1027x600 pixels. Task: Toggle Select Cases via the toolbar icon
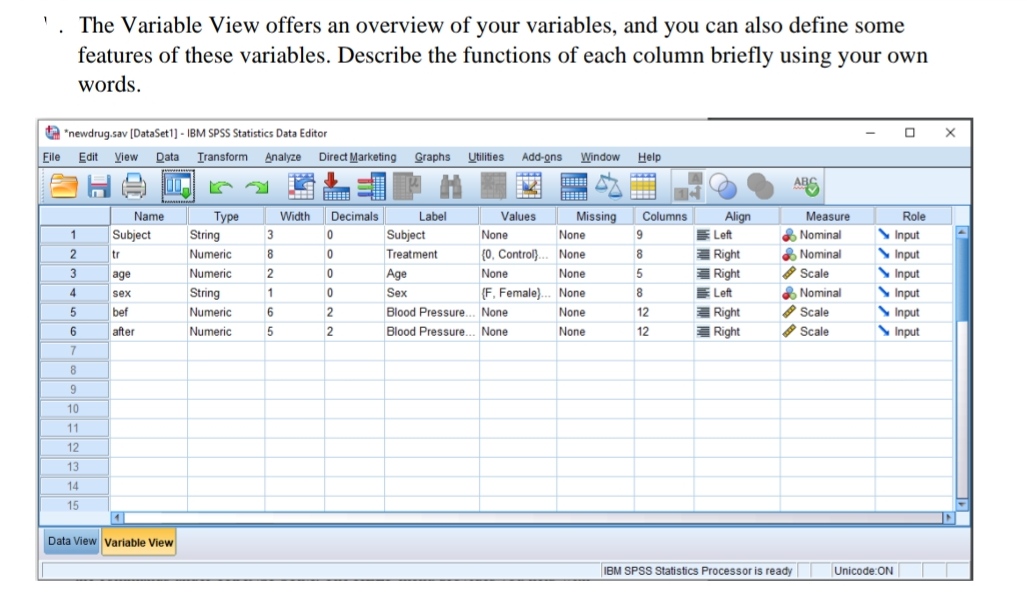tap(643, 186)
